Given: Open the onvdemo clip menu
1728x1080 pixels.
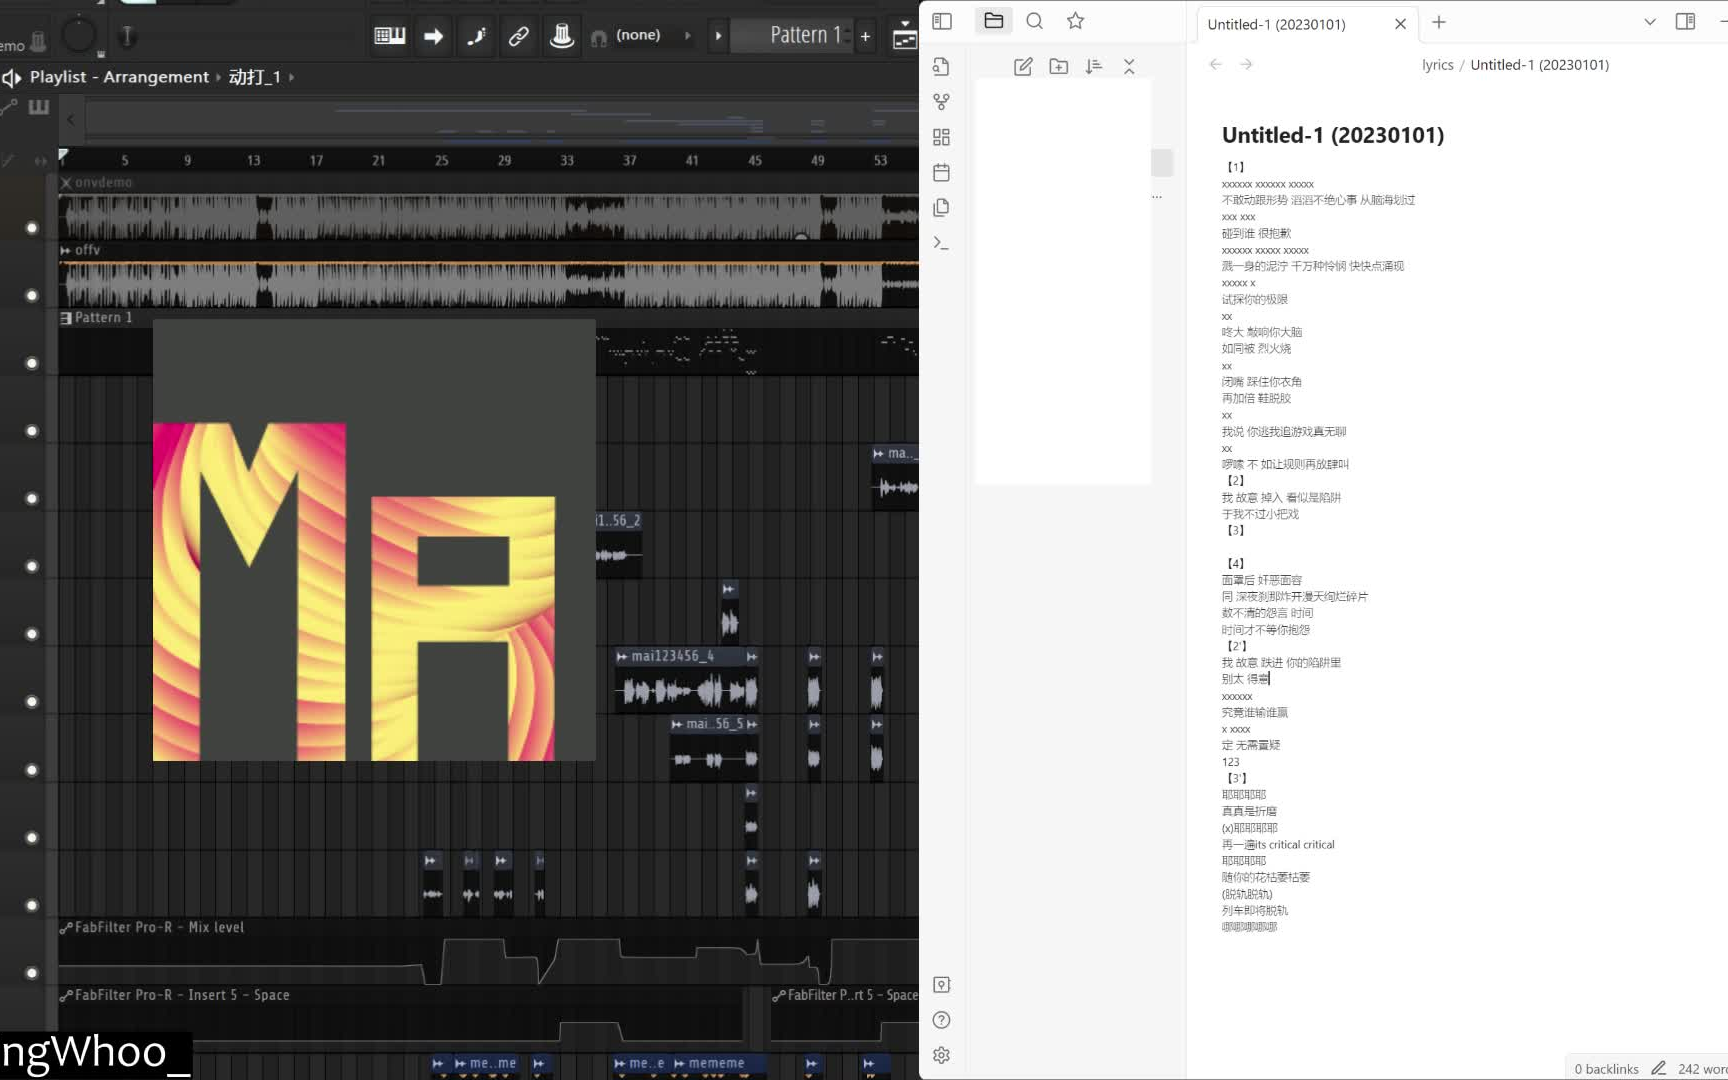Looking at the screenshot, I should (x=66, y=183).
